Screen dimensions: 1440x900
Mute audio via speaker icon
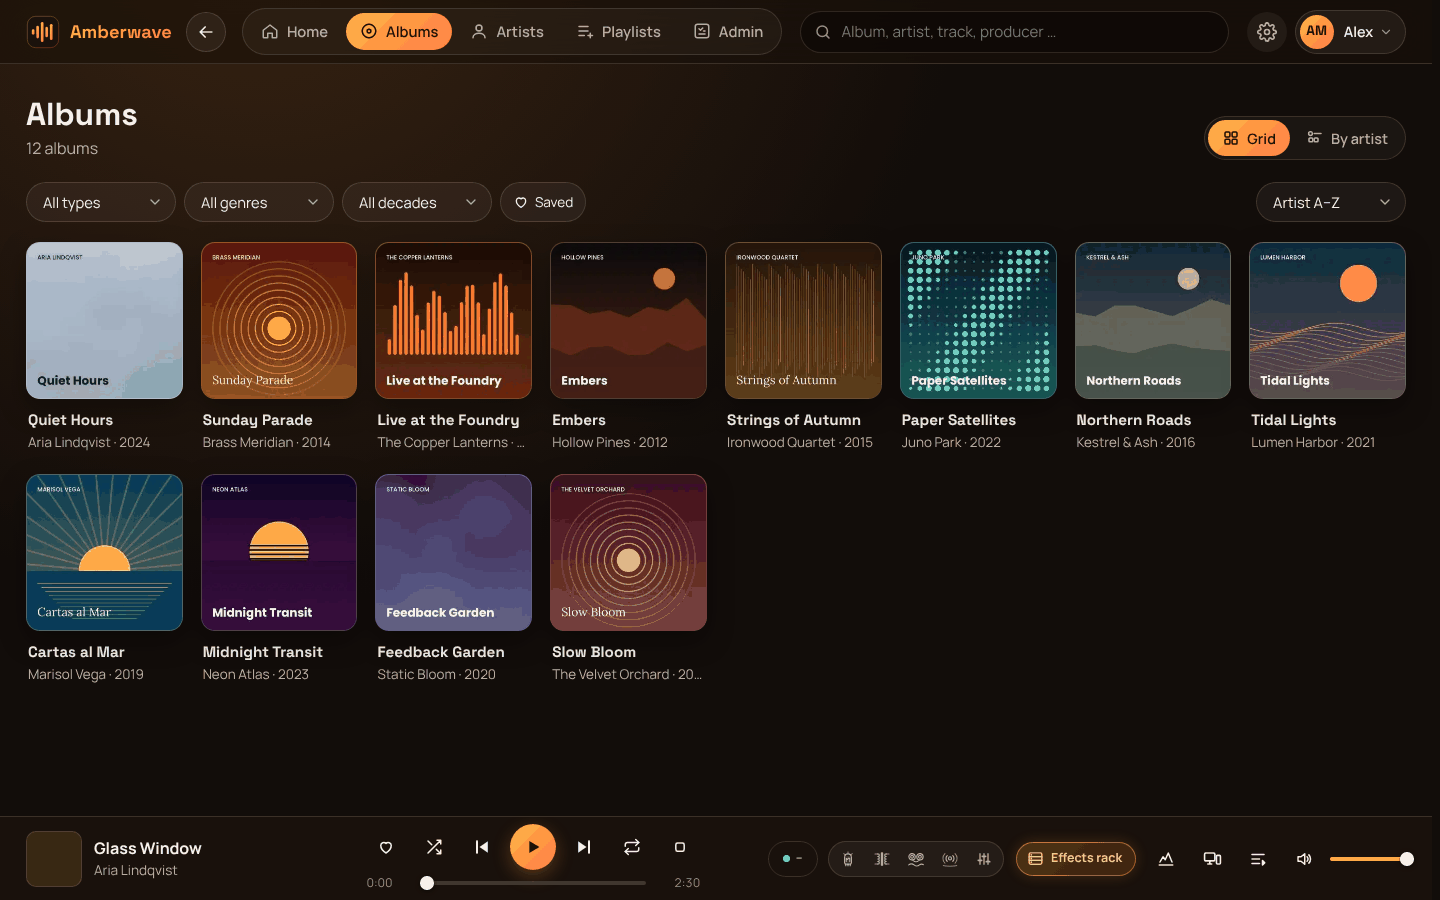[1304, 859]
